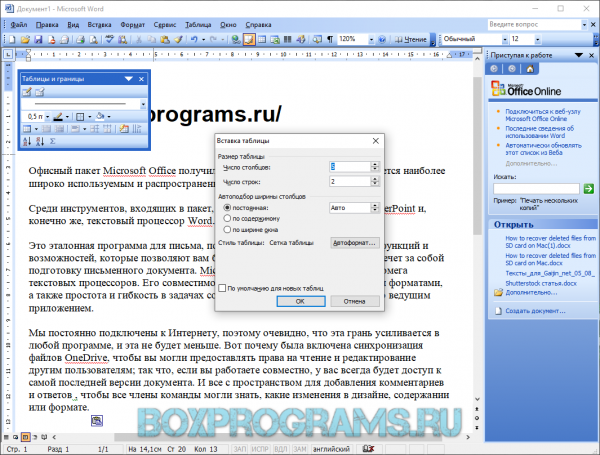The image size is (600, 455).
Task: Open 'Таблицы и границы' toolbar options triangle
Action: (x=129, y=79)
